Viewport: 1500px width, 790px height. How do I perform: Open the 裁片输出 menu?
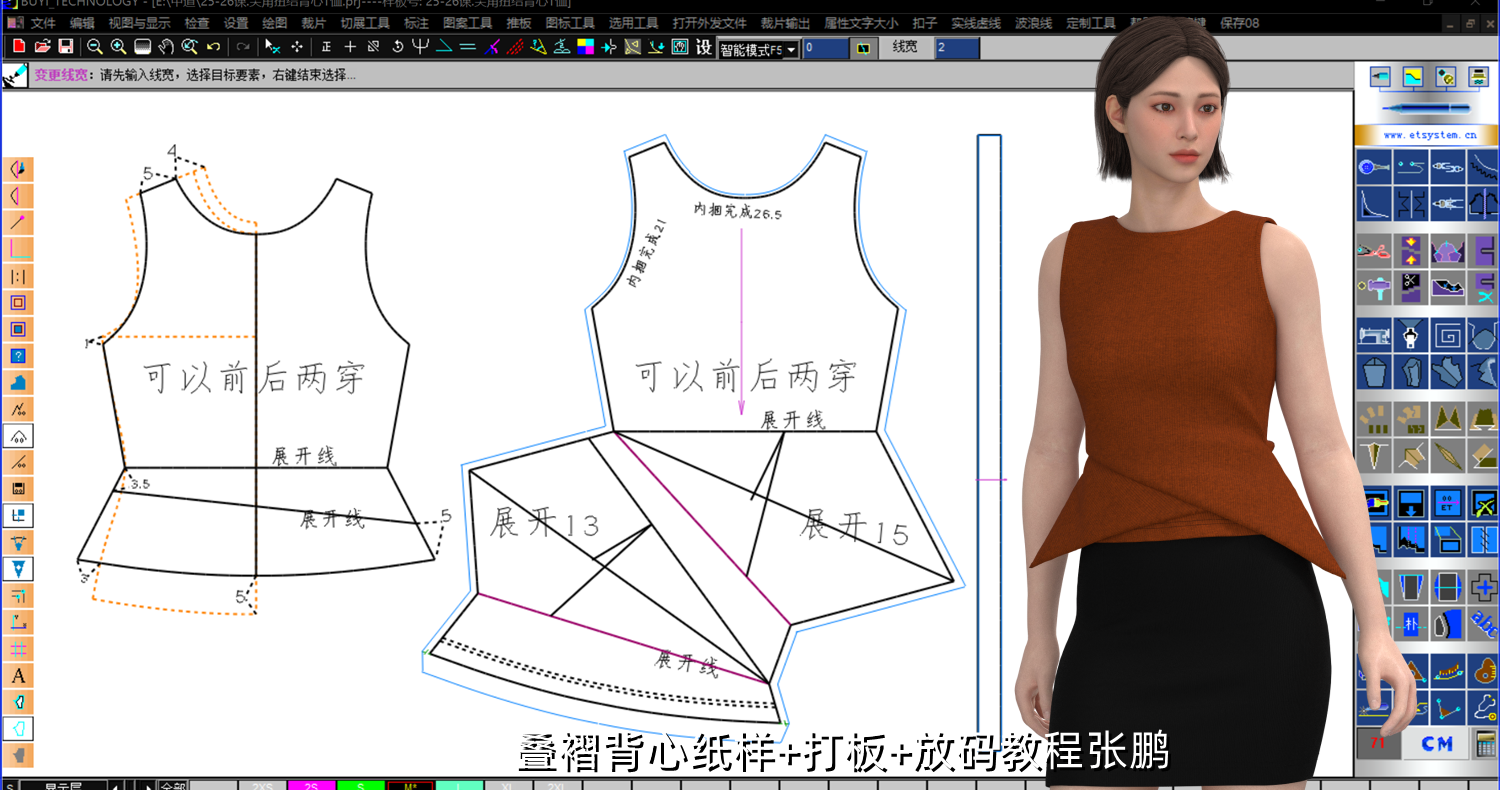coord(785,23)
